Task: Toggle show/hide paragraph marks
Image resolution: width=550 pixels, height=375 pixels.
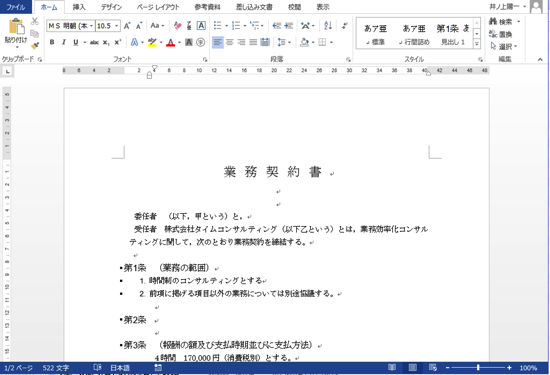Action: tap(345, 26)
